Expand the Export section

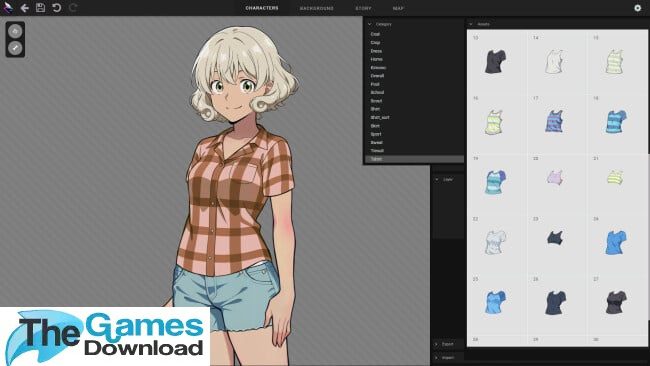(x=444, y=344)
